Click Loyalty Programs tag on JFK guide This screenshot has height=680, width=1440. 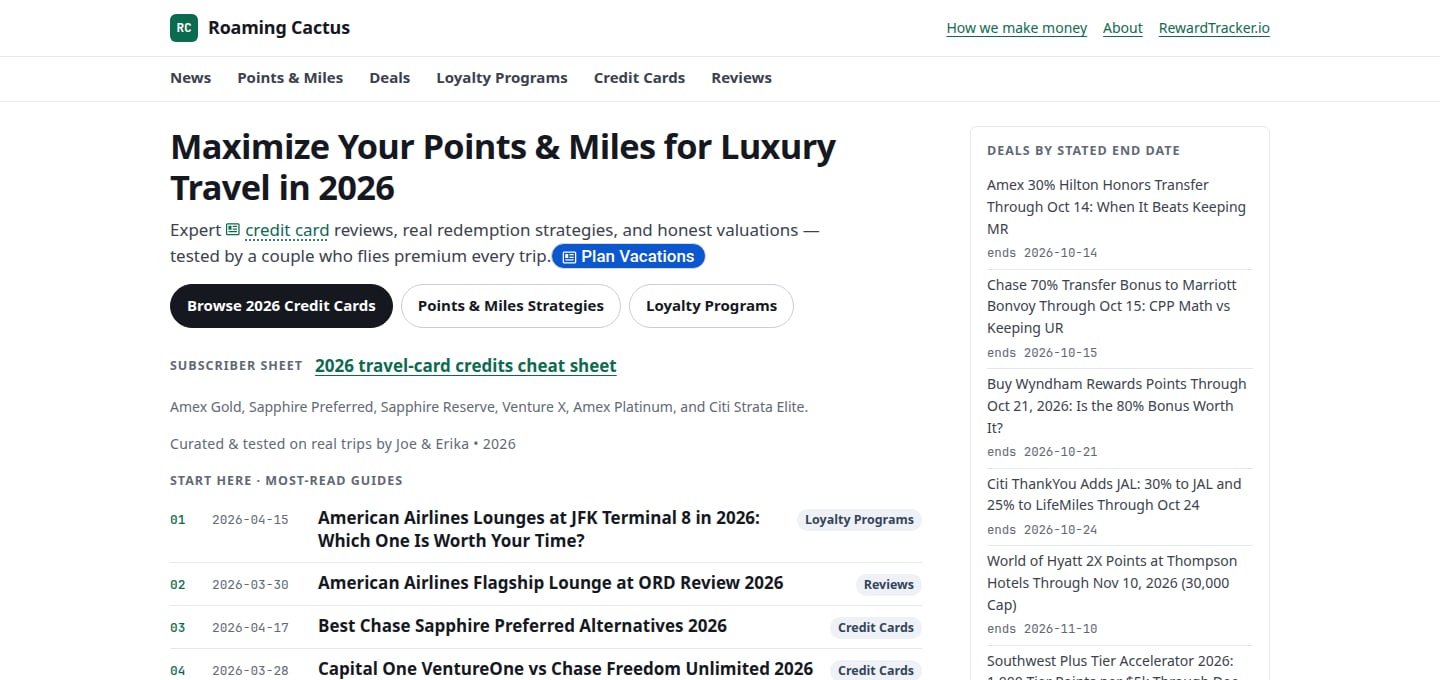(x=859, y=520)
